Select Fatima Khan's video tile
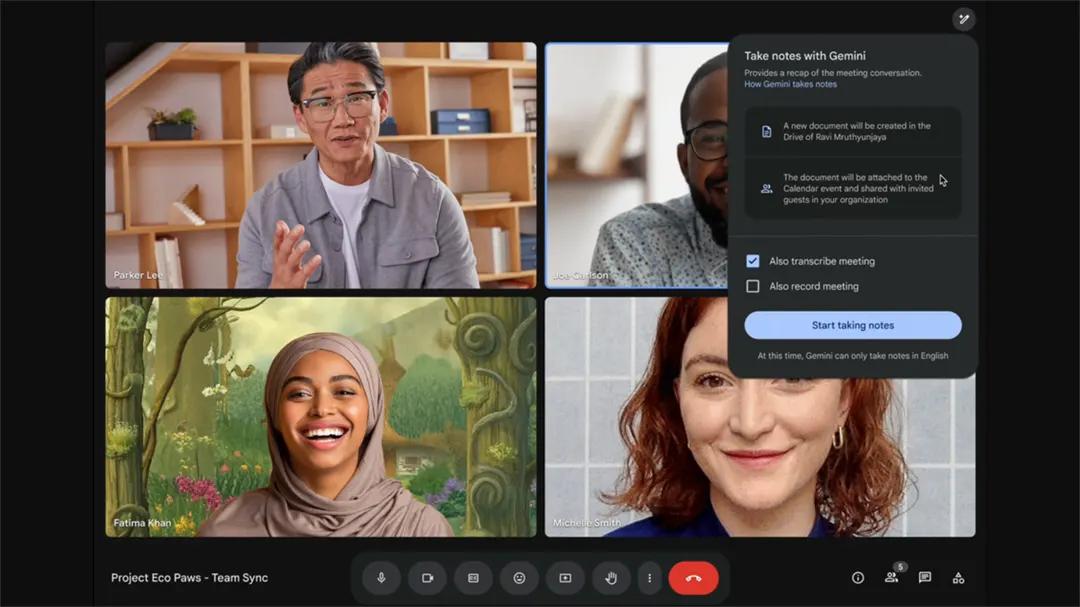The width and height of the screenshot is (1080, 607). [321, 417]
